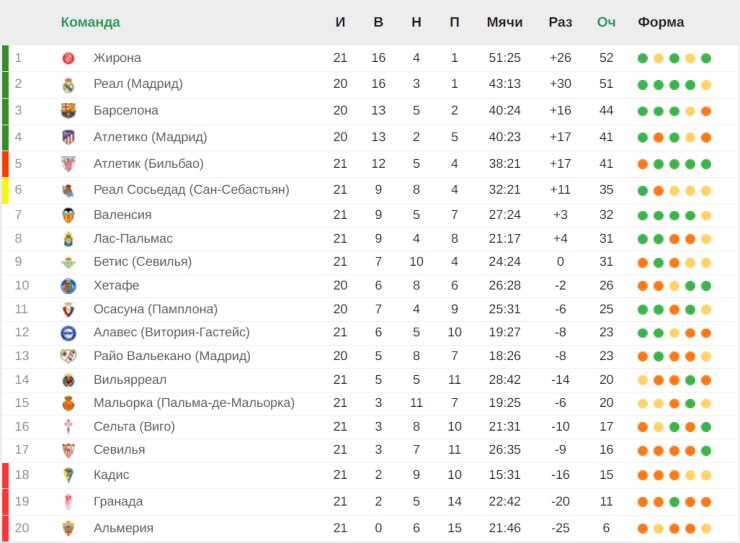Click the Реал (Мадрид) club crest icon
The image size is (740, 543).
pos(68,84)
